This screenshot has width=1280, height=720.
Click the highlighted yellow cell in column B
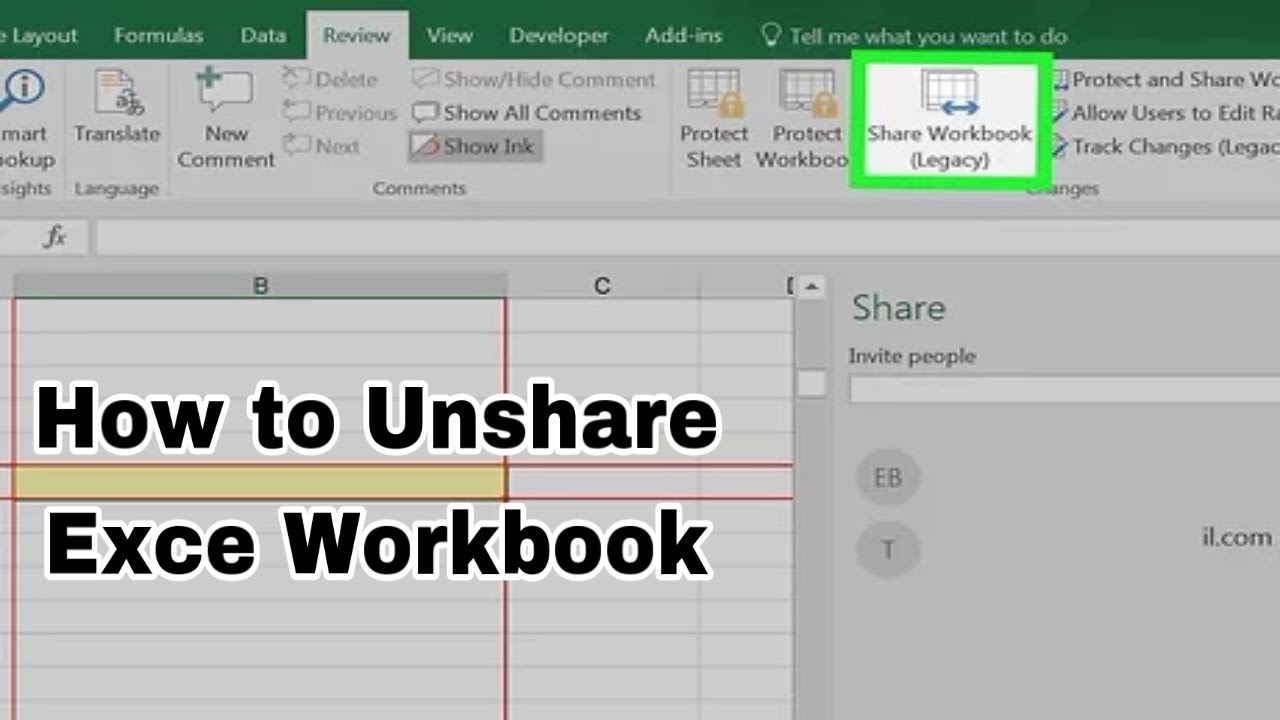[260, 482]
